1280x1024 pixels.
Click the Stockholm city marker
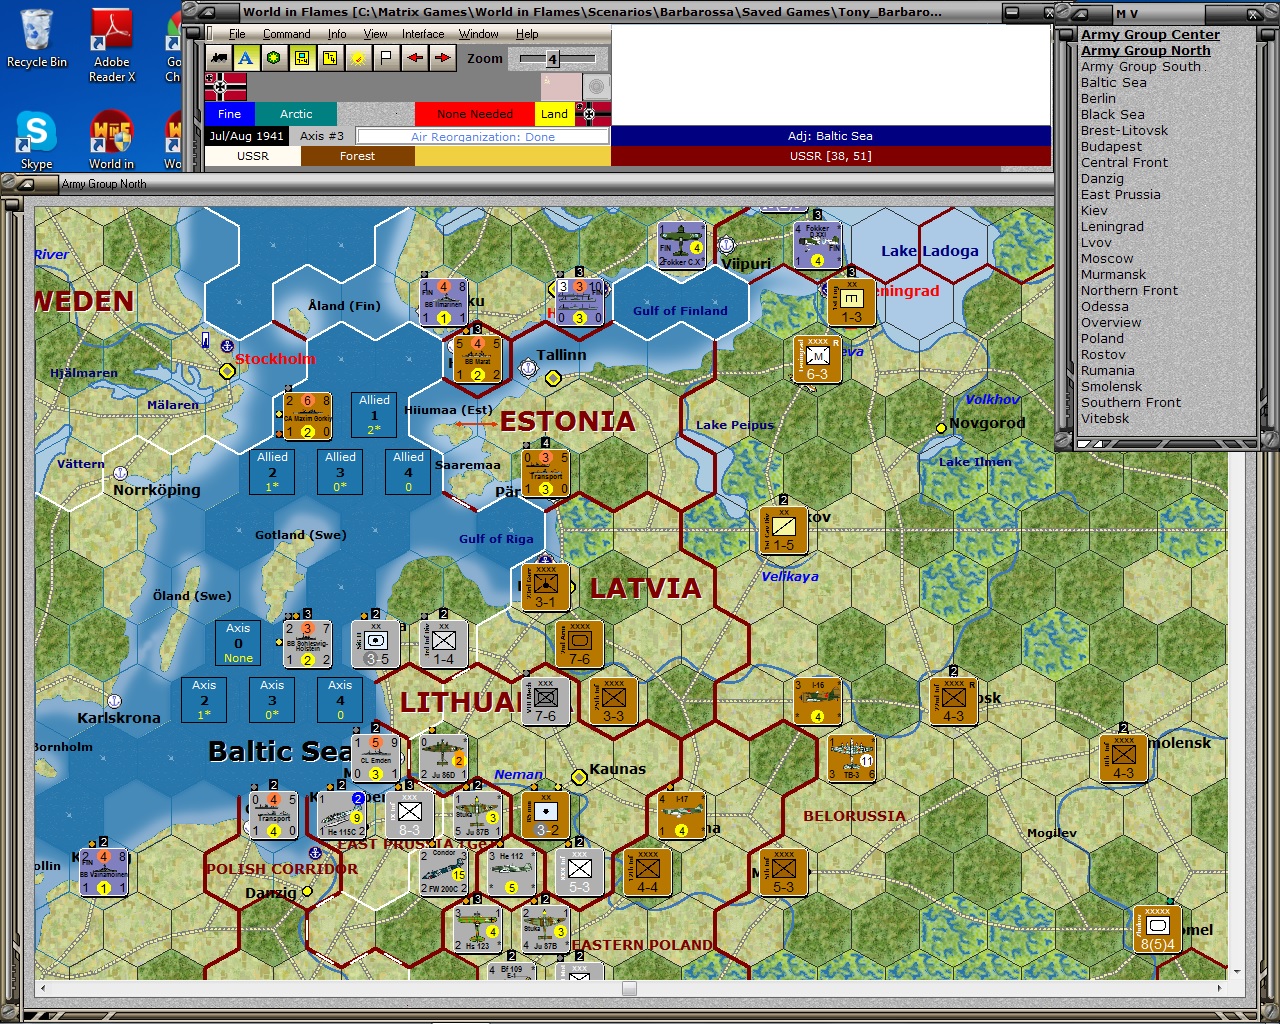[x=228, y=371]
